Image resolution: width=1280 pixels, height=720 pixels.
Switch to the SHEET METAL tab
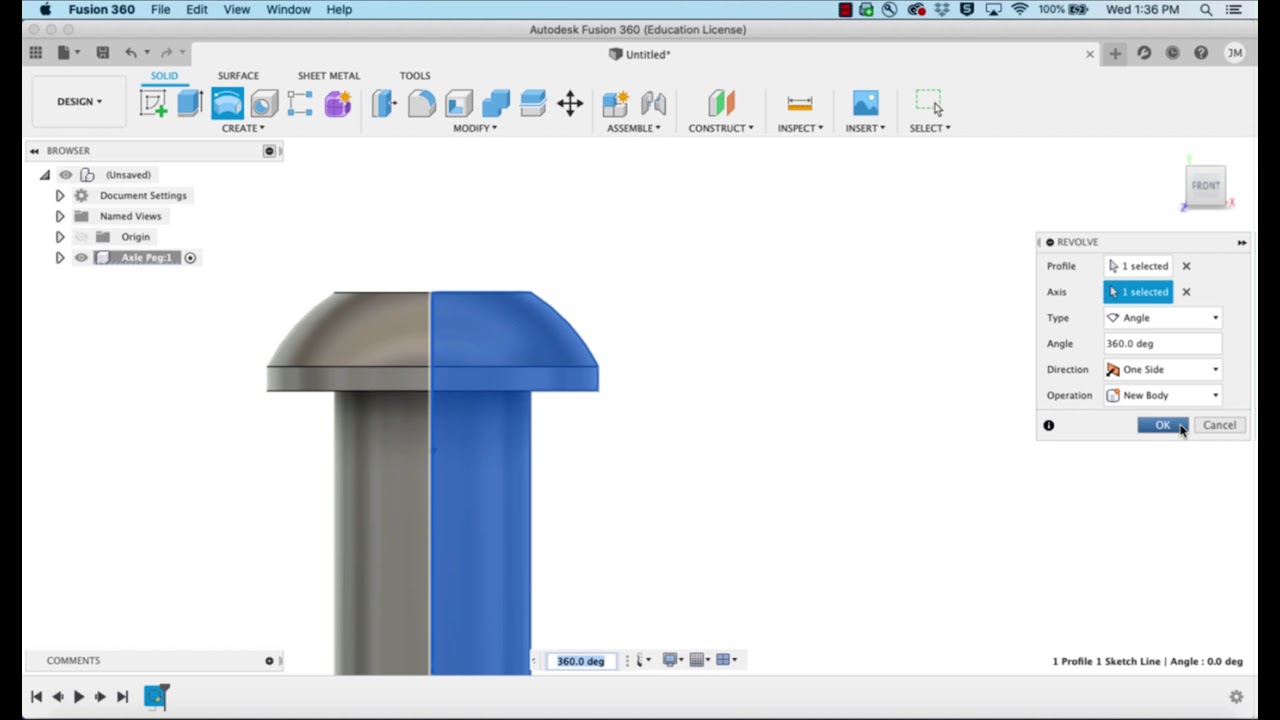(x=328, y=76)
